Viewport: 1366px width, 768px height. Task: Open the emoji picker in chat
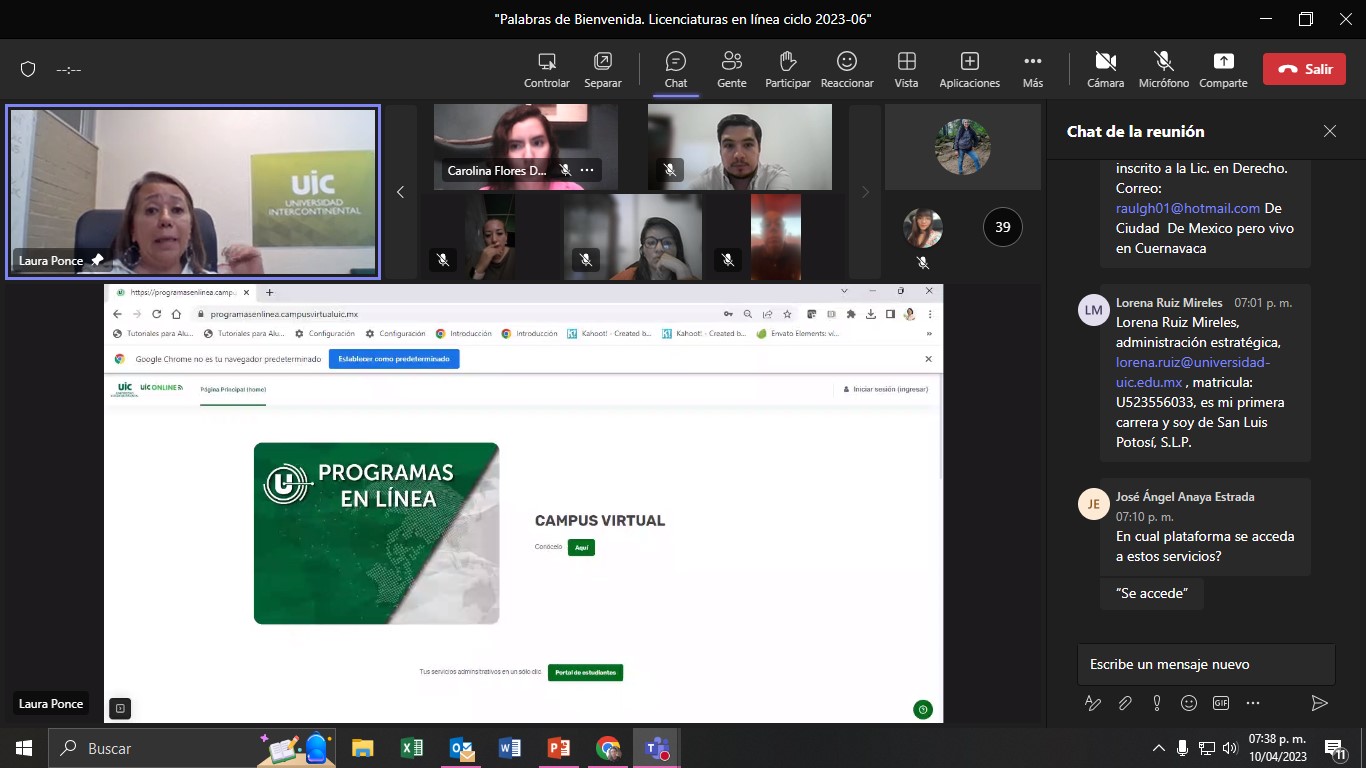coord(1189,703)
